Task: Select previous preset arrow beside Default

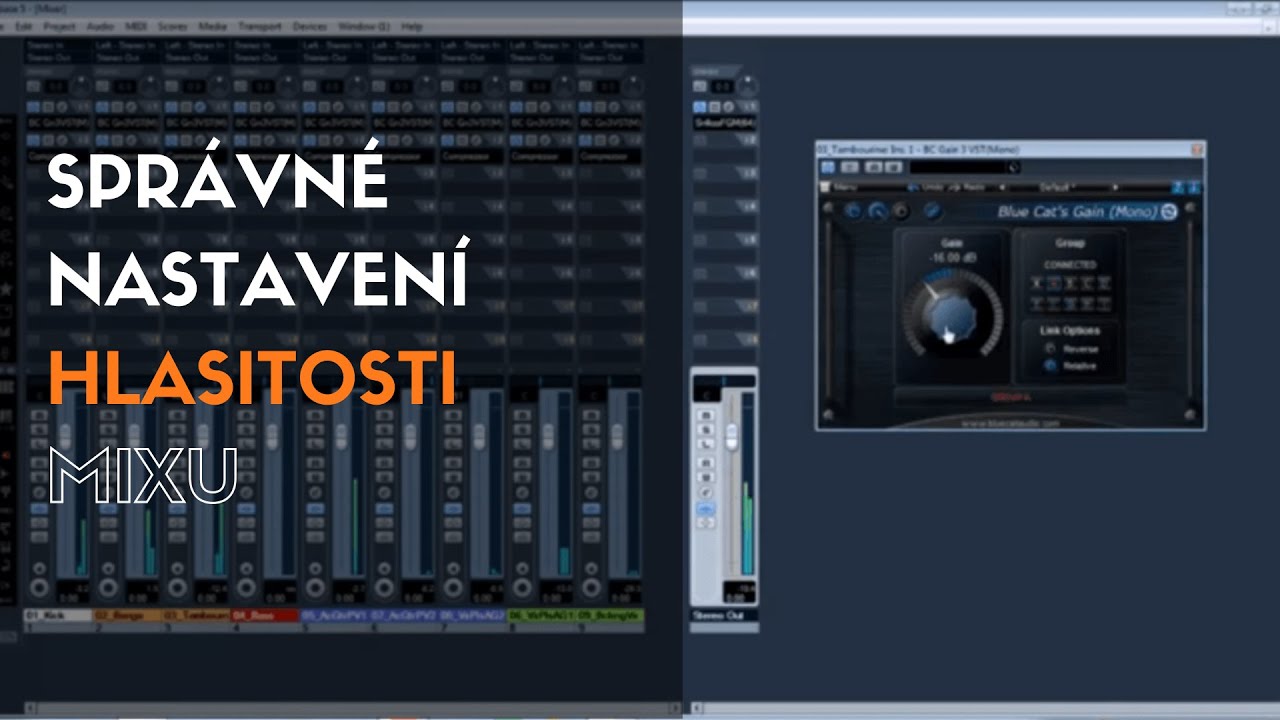Action: point(1004,187)
